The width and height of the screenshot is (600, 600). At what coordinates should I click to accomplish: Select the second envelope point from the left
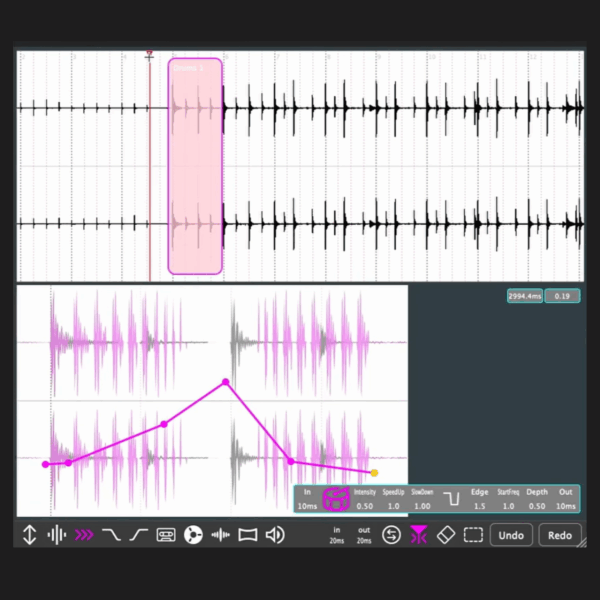(68, 463)
